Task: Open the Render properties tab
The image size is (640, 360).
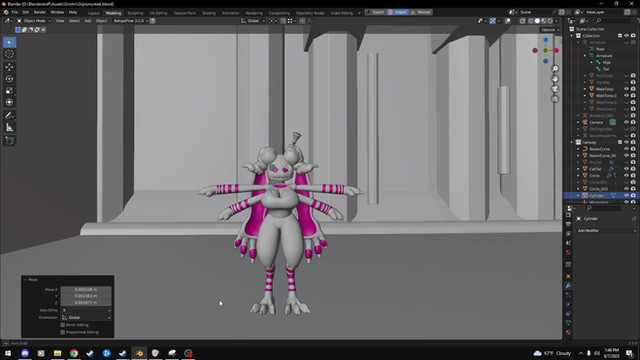Action: (568, 215)
